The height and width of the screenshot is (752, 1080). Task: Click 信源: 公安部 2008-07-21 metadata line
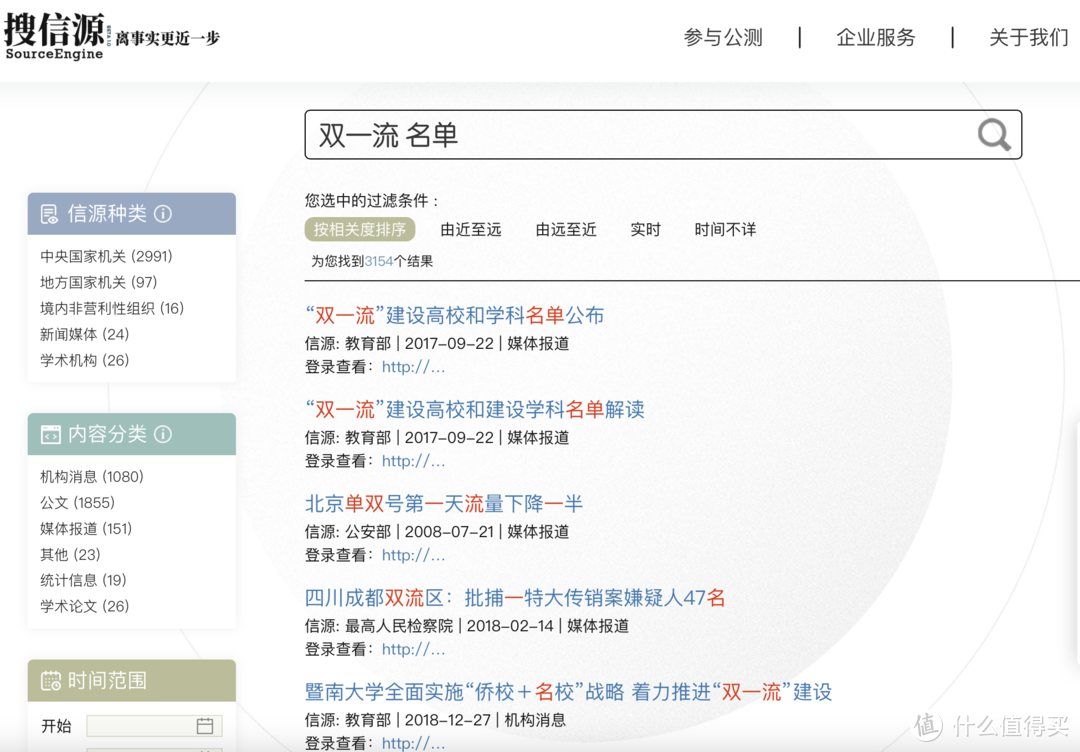(437, 532)
